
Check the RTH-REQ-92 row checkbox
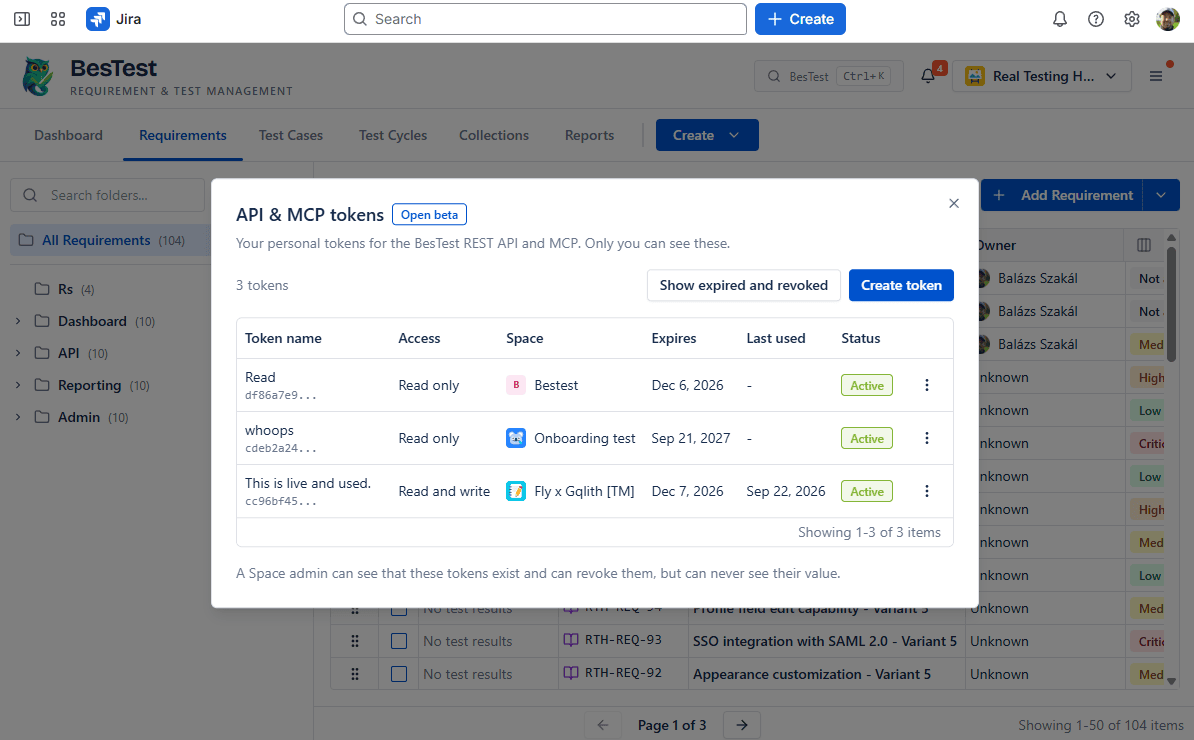(x=399, y=674)
